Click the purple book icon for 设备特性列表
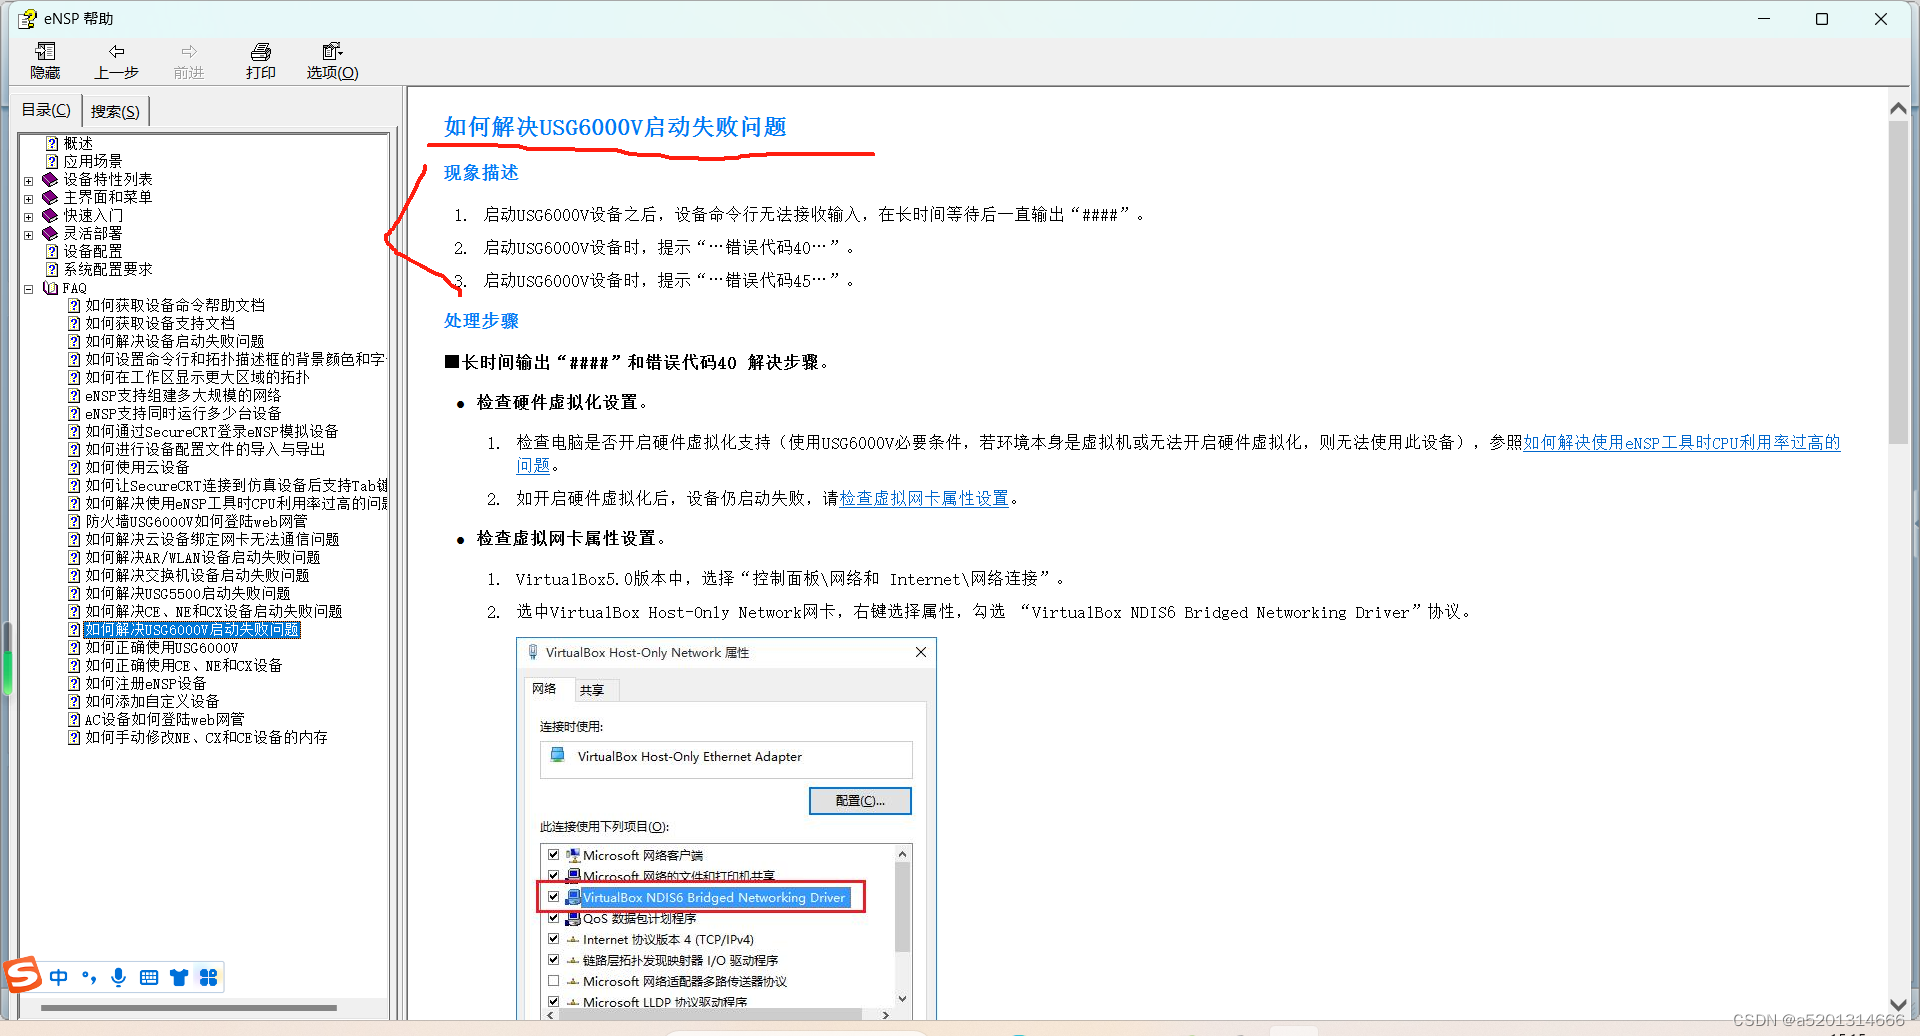The width and height of the screenshot is (1920, 1036). [50, 179]
